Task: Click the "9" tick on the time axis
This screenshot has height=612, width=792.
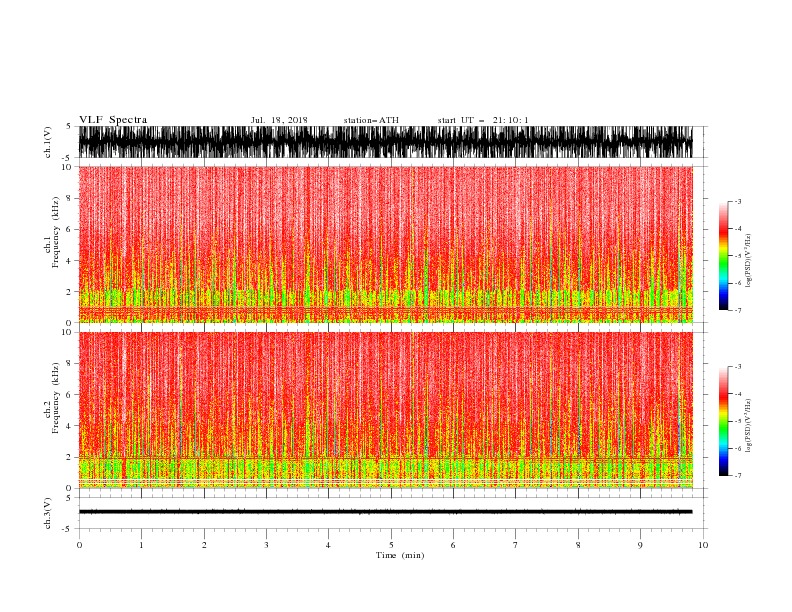Action: (640, 545)
